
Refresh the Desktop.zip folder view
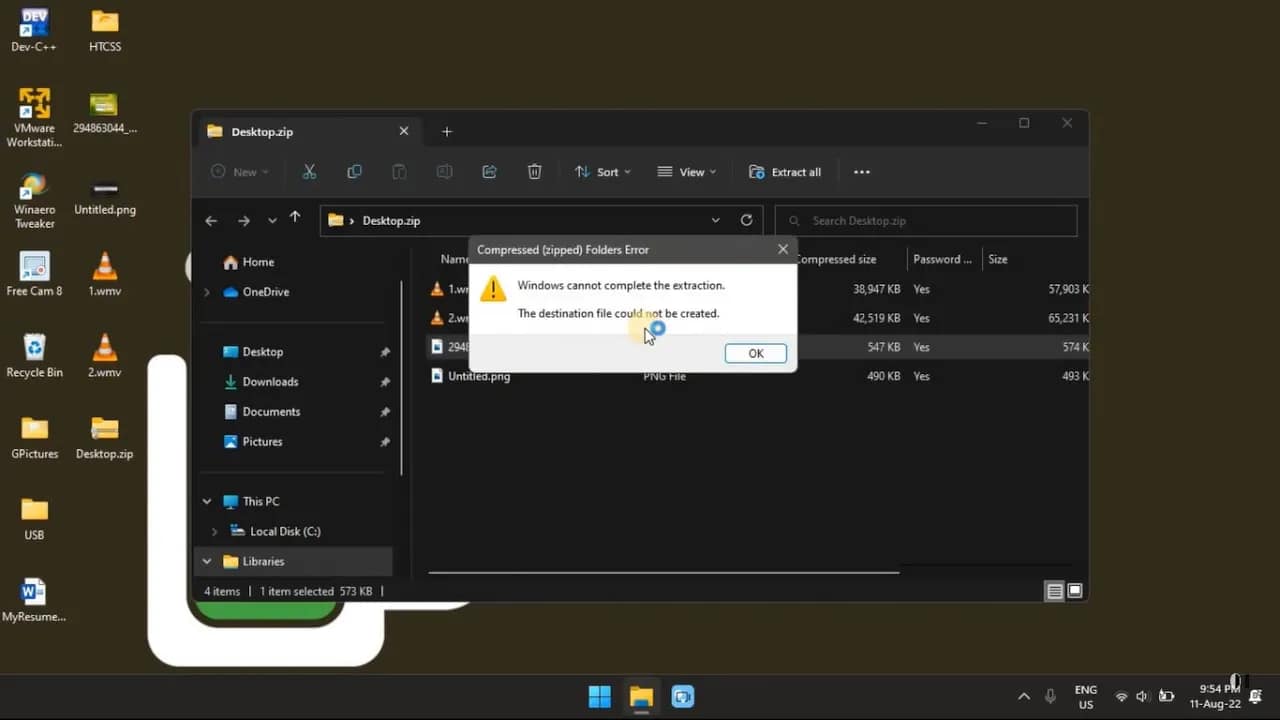[746, 220]
